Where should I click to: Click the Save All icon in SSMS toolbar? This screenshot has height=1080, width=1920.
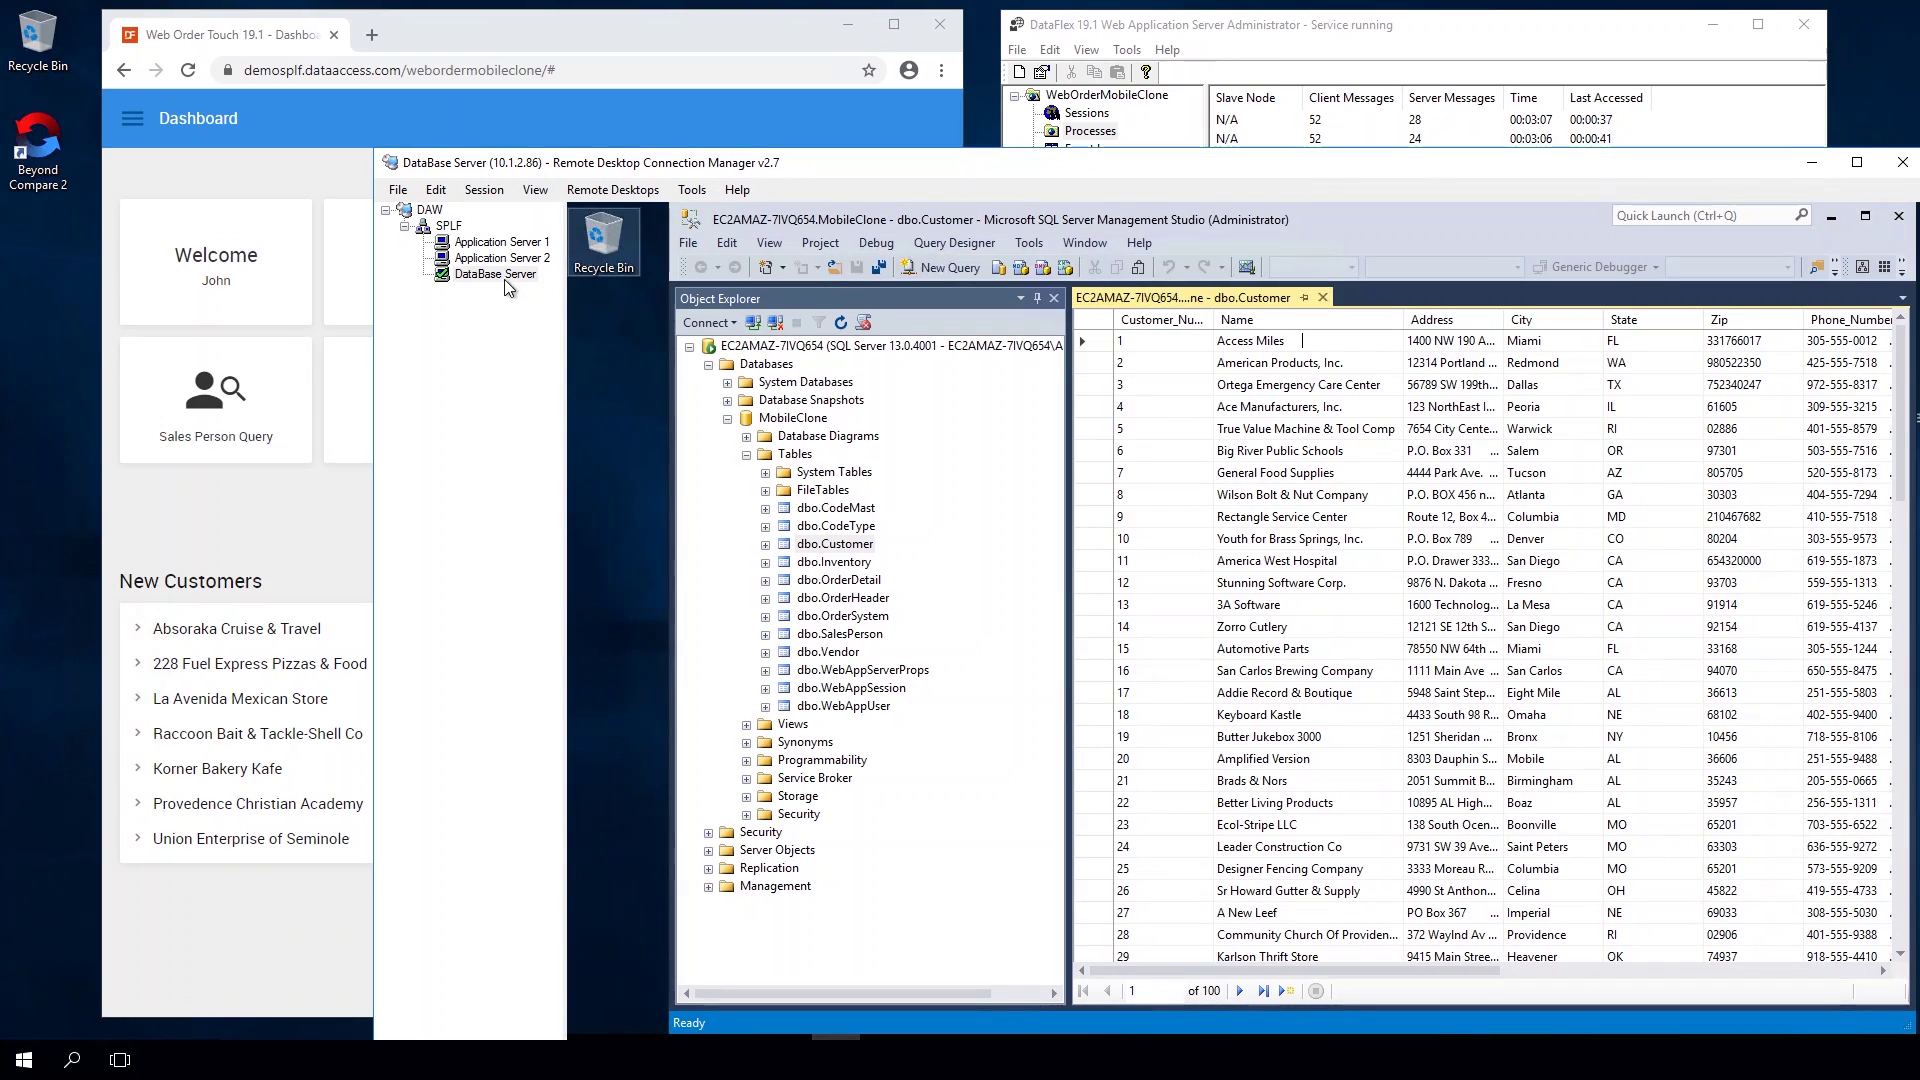878,267
